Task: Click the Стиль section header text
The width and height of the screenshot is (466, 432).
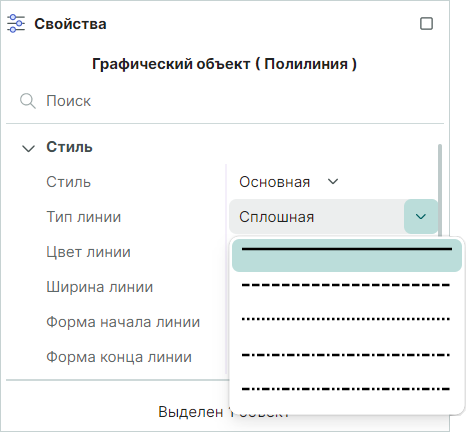Action: (x=69, y=147)
